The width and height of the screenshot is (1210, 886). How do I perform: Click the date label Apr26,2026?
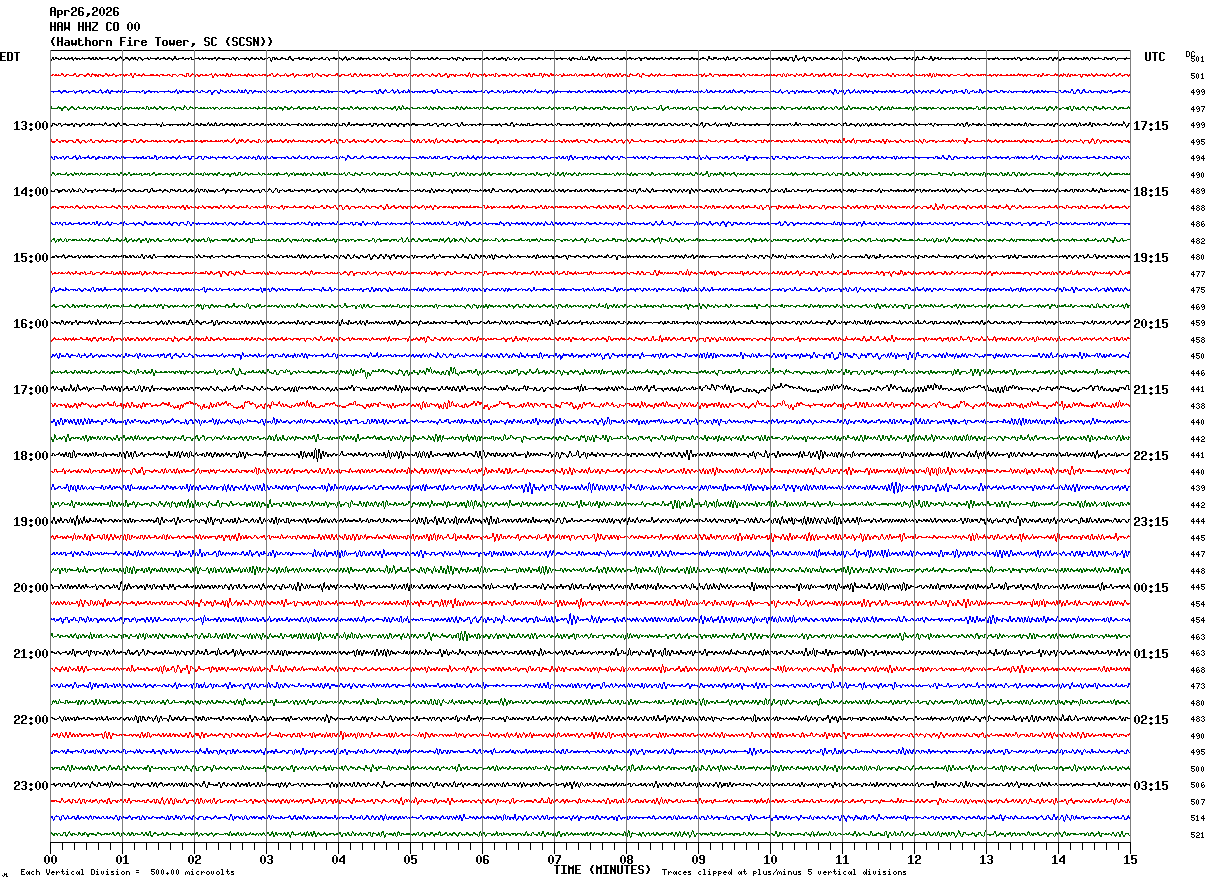pos(84,12)
